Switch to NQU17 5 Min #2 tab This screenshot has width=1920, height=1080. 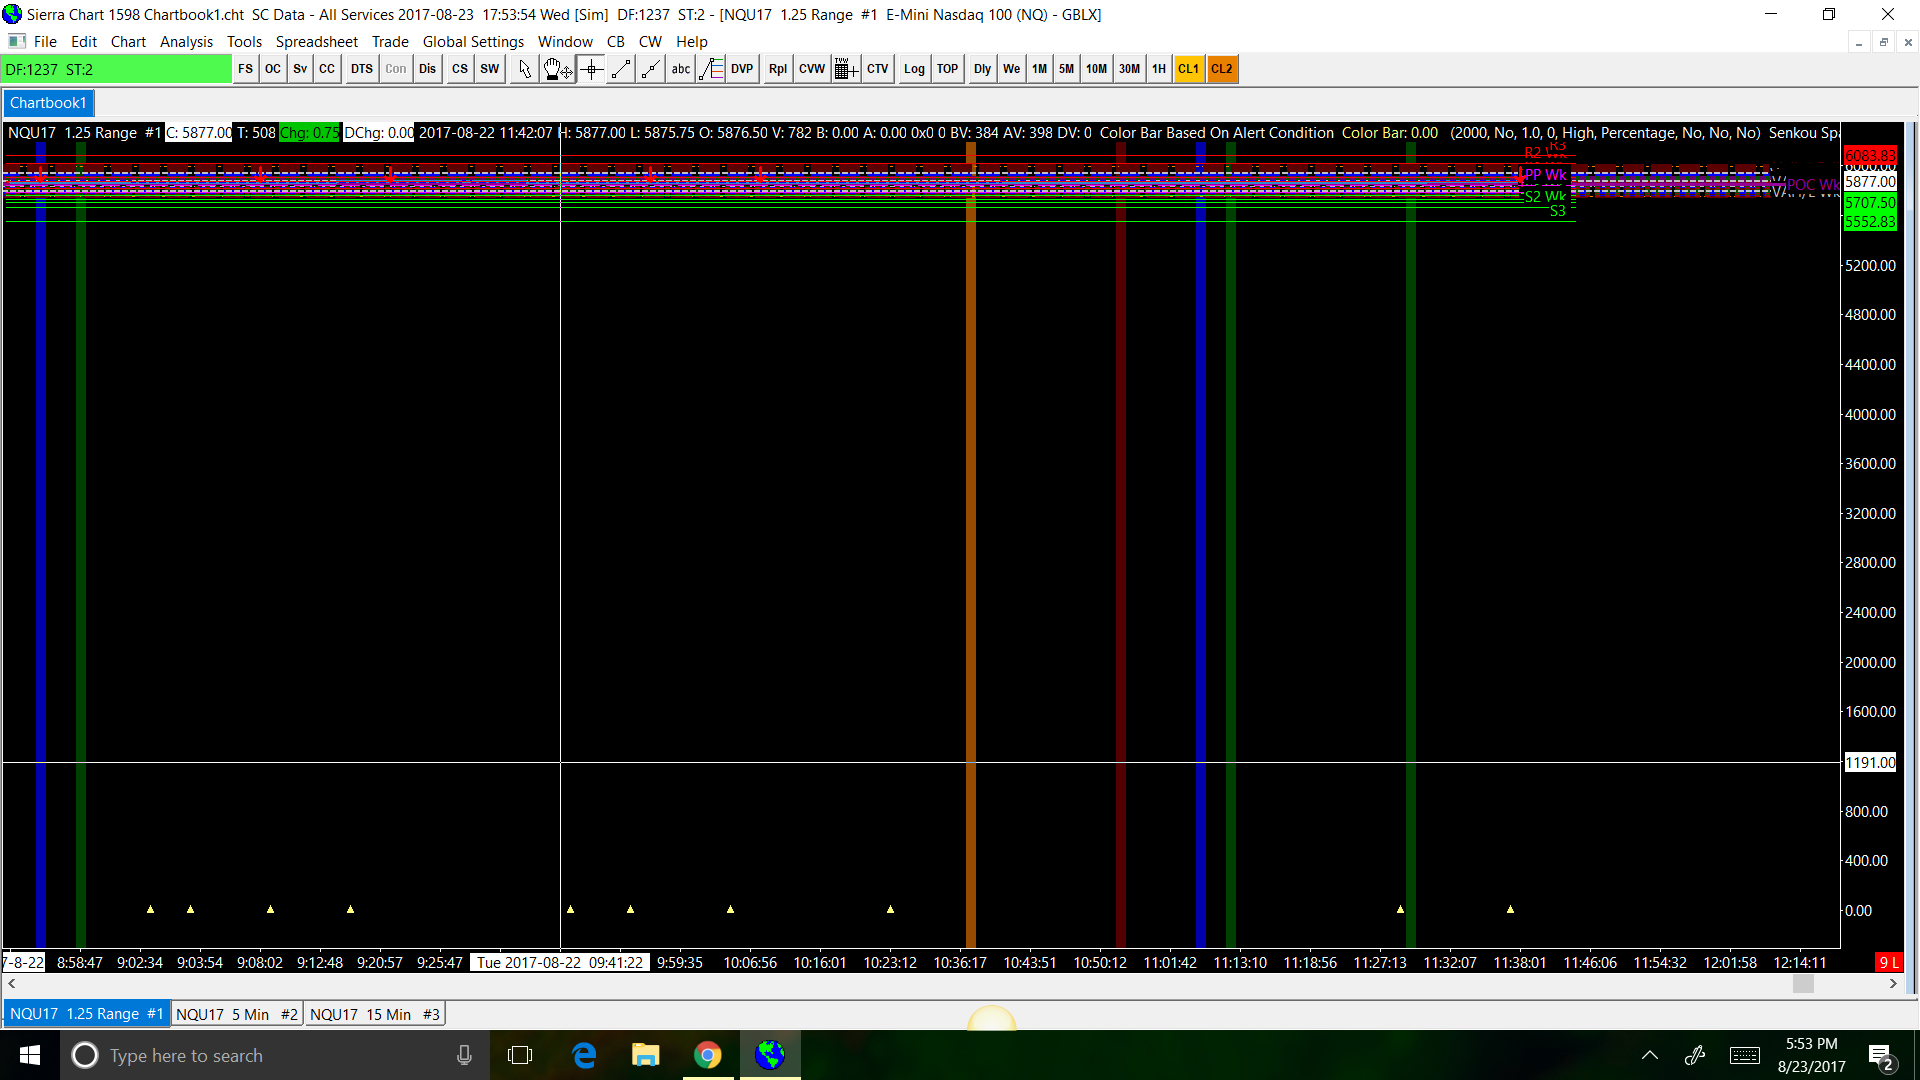(236, 1014)
